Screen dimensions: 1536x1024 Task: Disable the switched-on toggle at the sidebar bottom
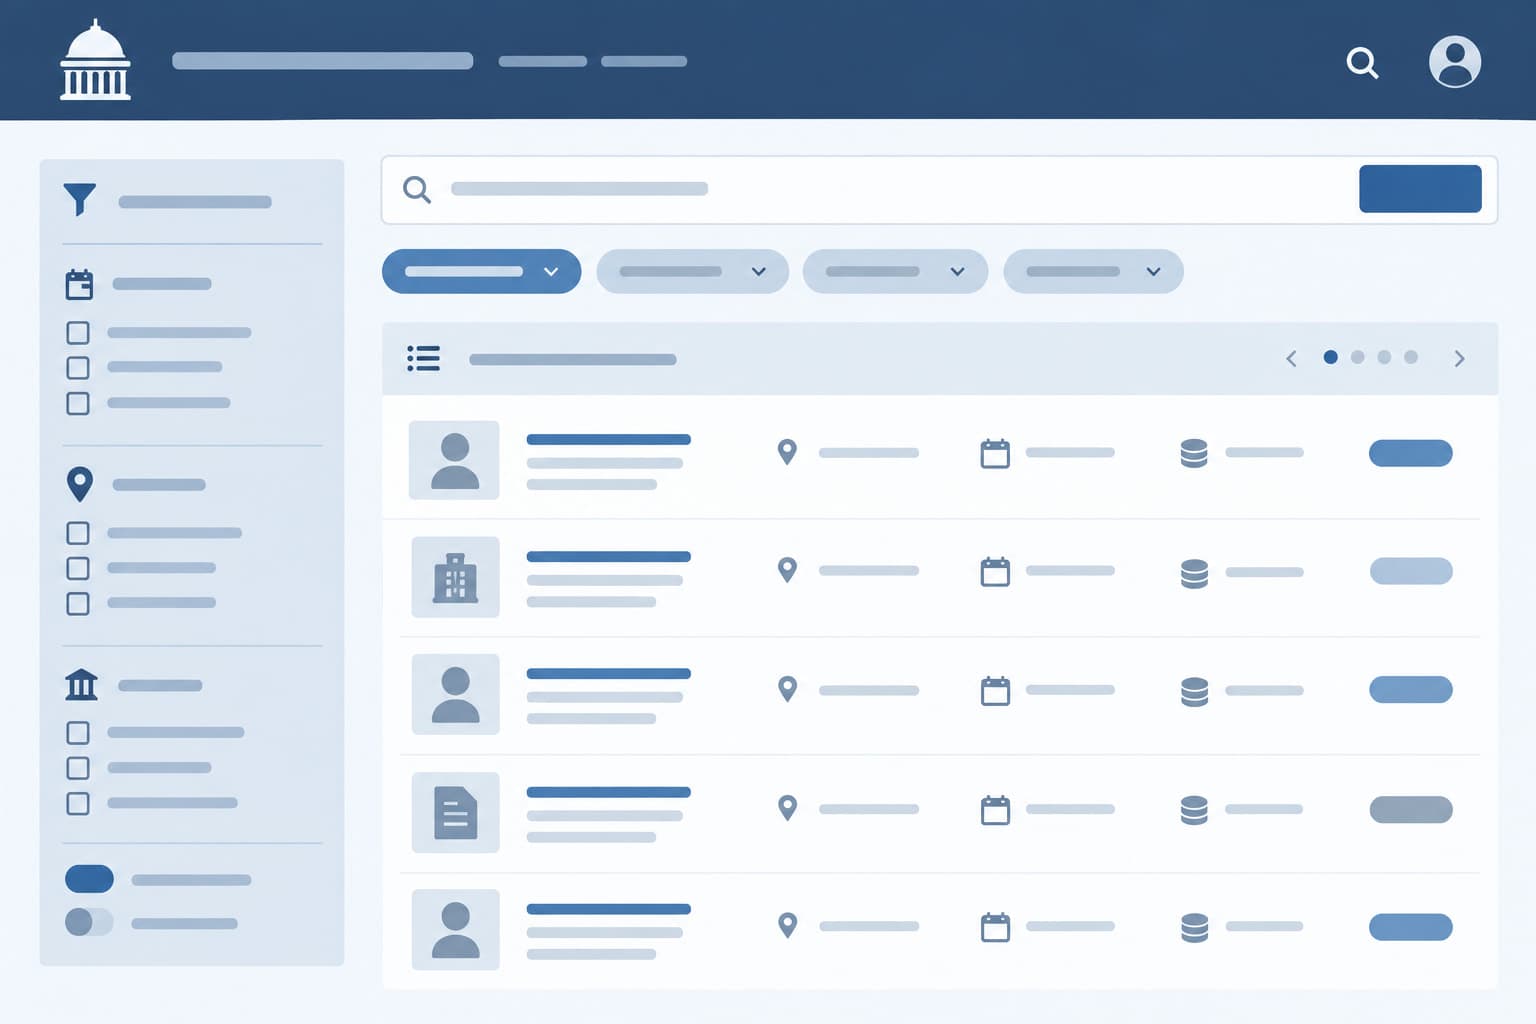(x=89, y=879)
